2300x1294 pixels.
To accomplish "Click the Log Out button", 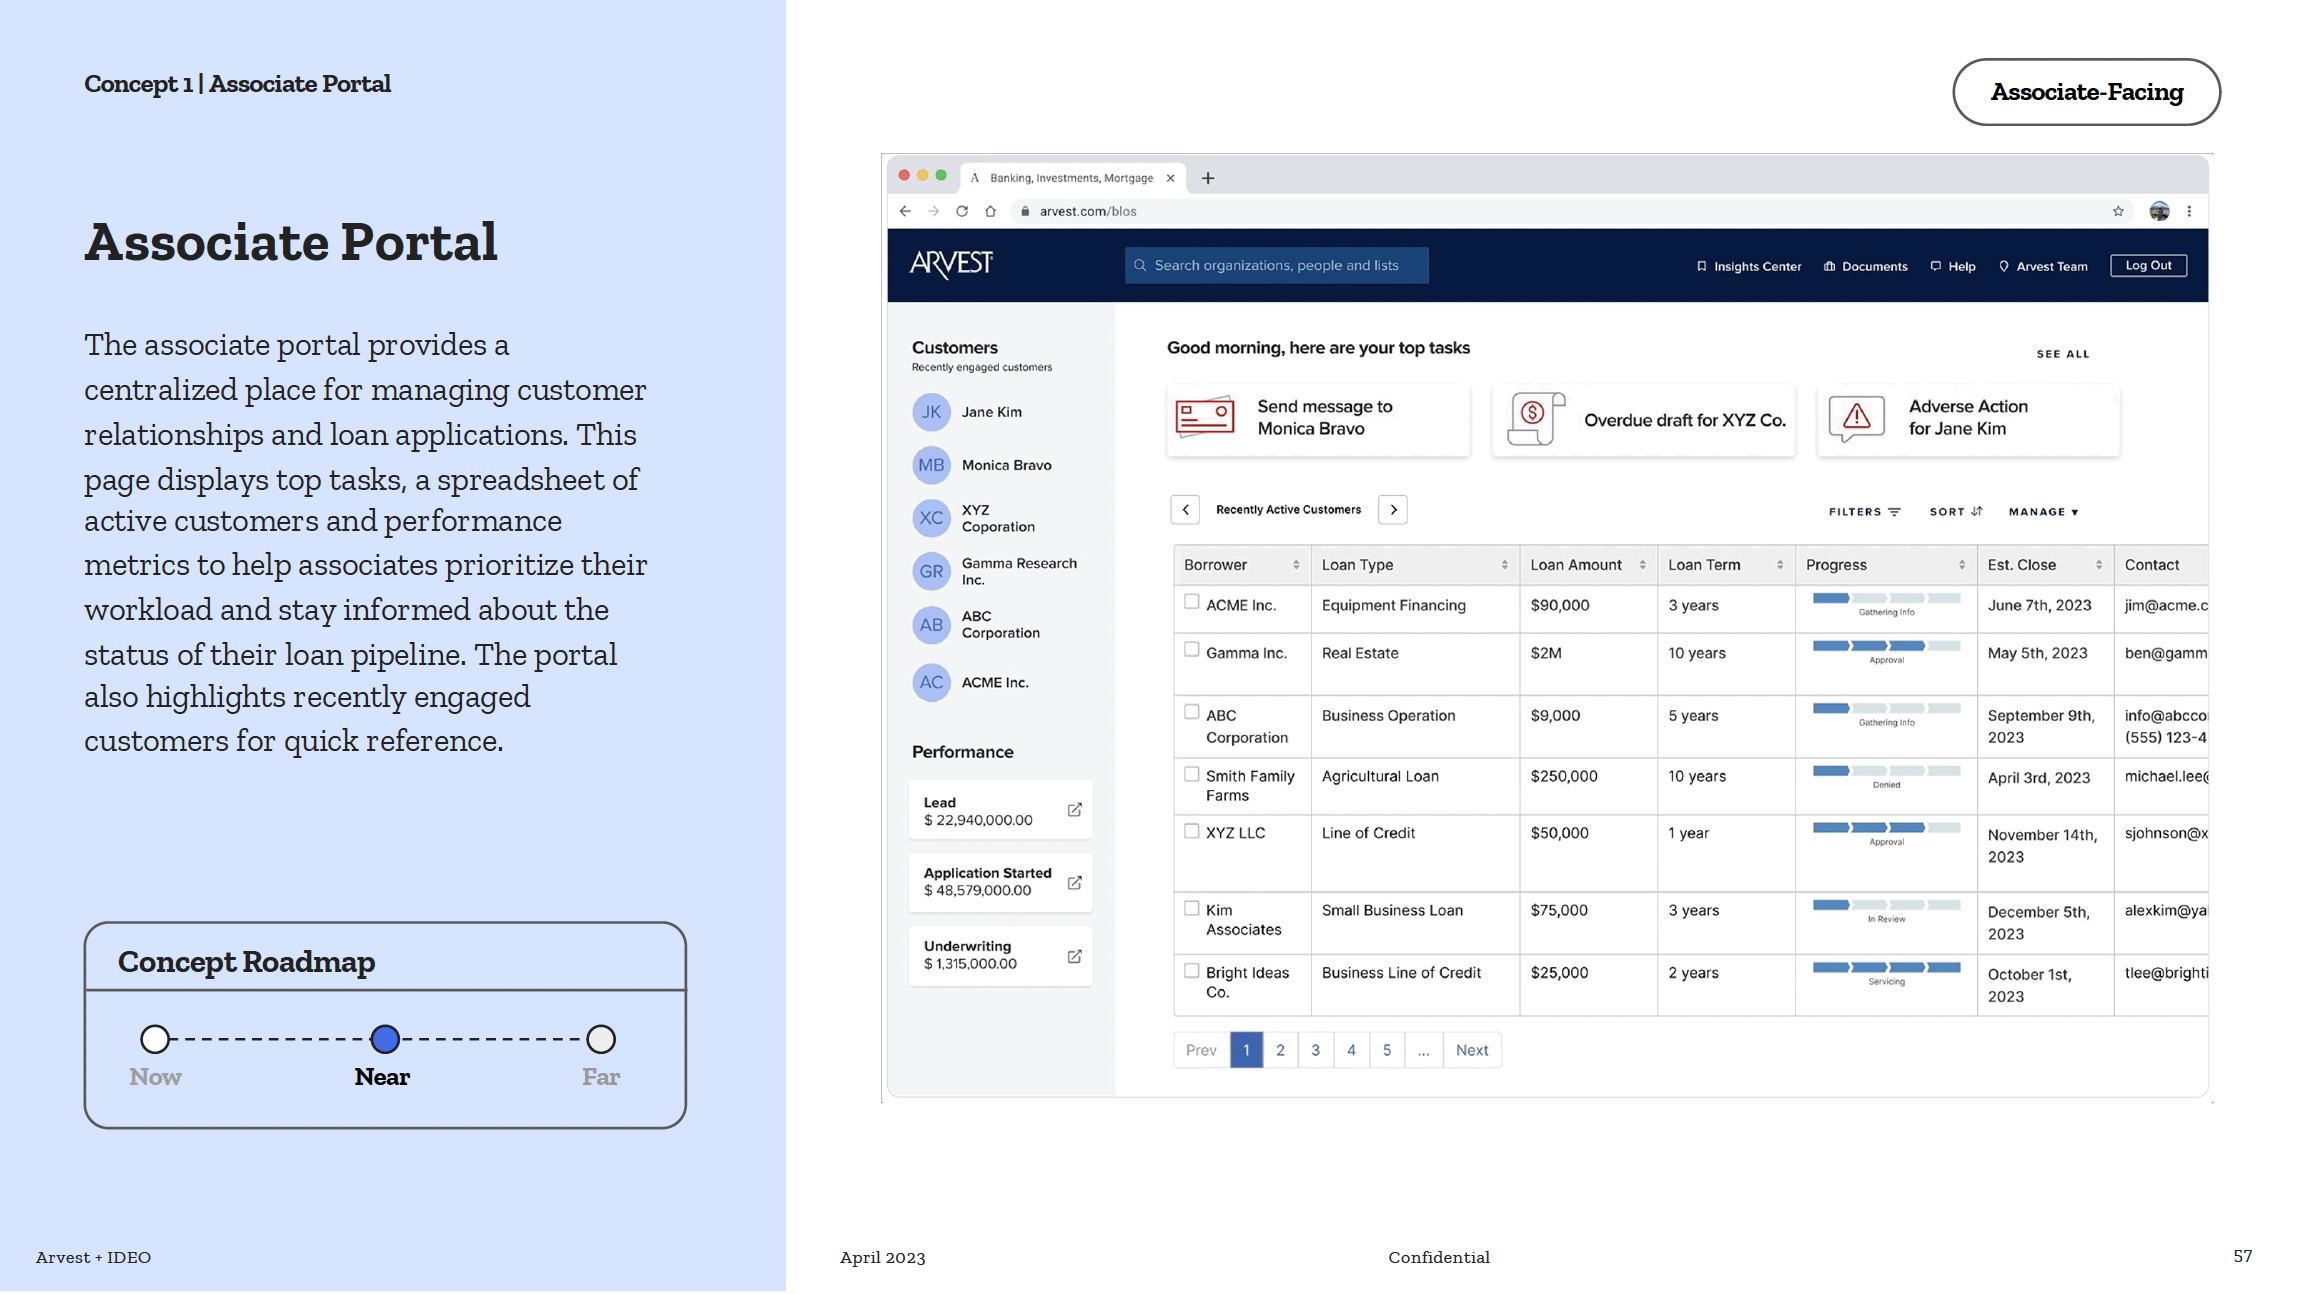I will (2148, 266).
